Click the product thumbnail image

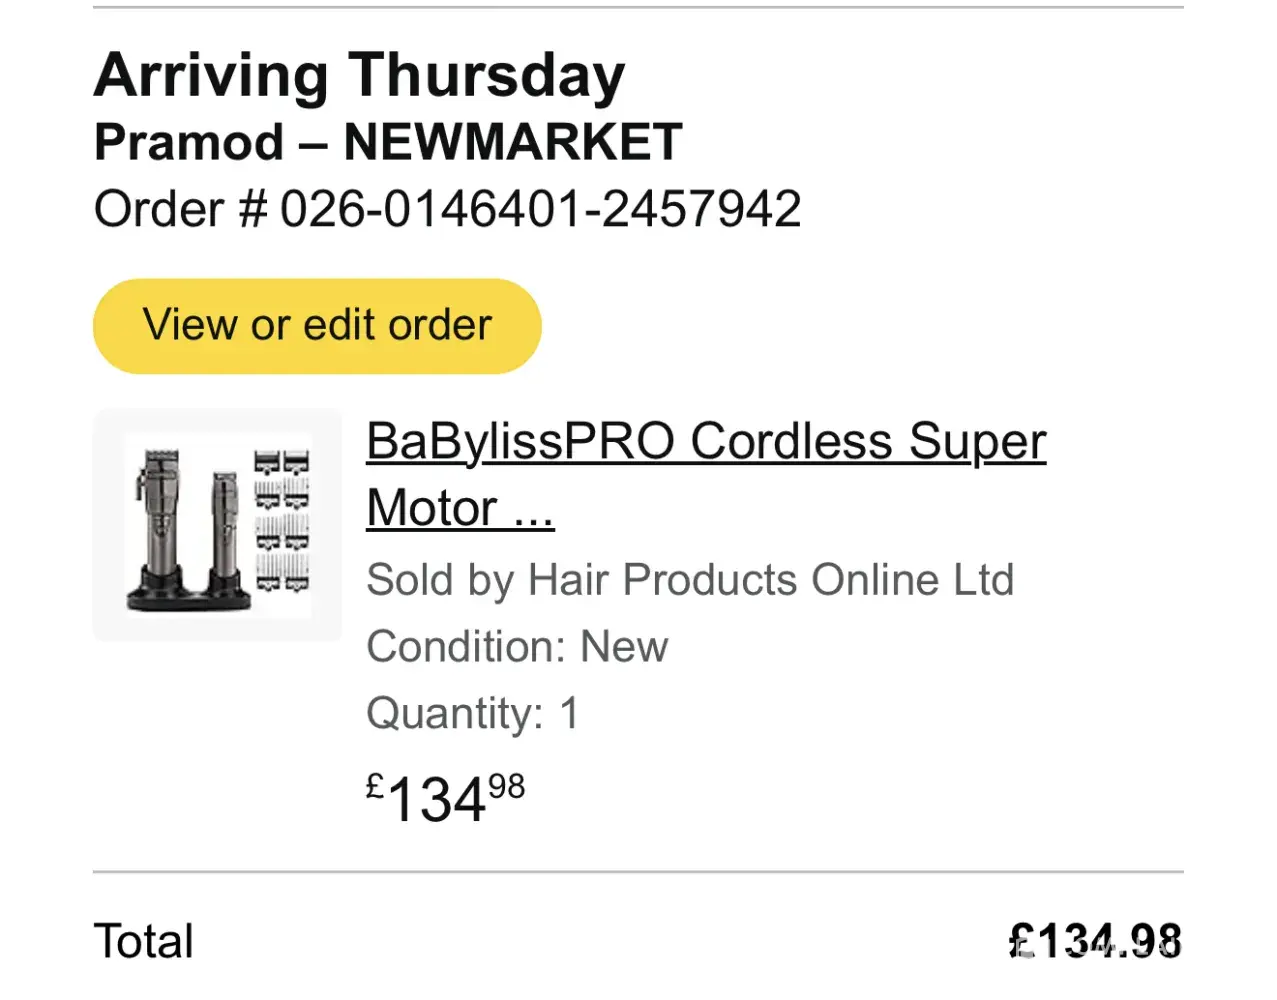(x=218, y=525)
